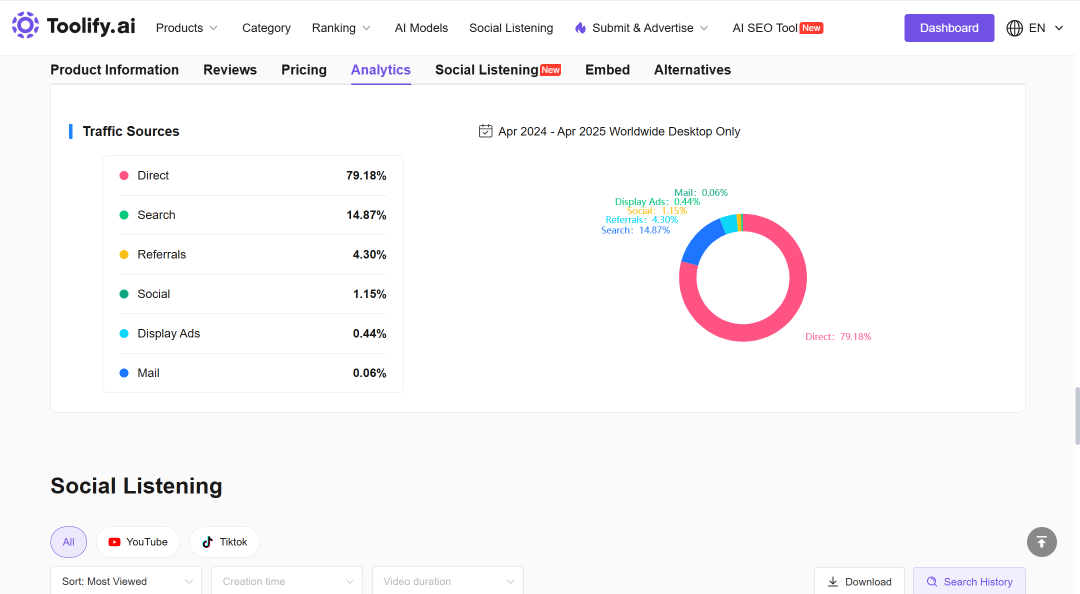Select the All filter pill
This screenshot has width=1080, height=594.
point(69,542)
